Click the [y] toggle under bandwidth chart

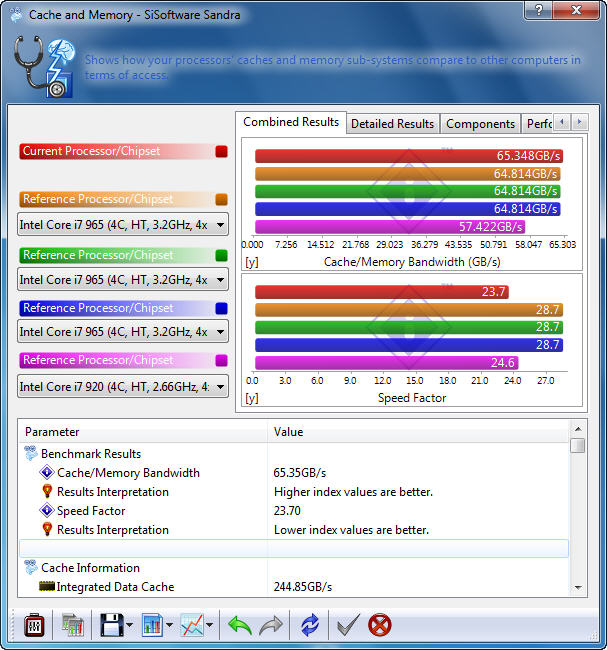pyautogui.click(x=252, y=262)
